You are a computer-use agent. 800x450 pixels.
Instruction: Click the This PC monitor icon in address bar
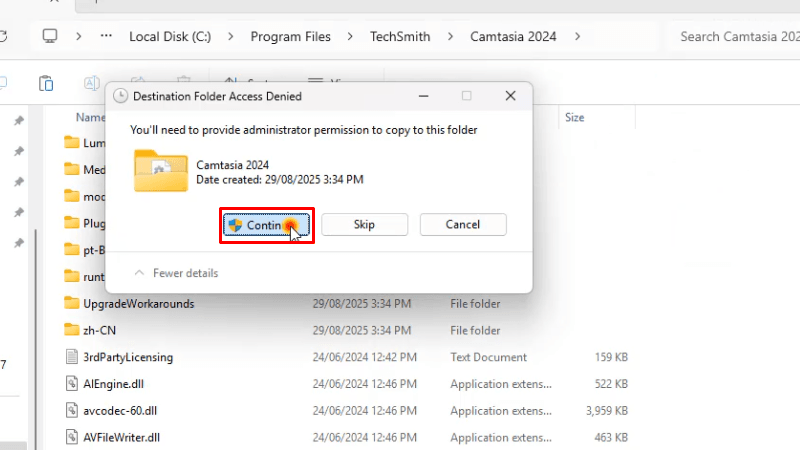[x=49, y=37]
